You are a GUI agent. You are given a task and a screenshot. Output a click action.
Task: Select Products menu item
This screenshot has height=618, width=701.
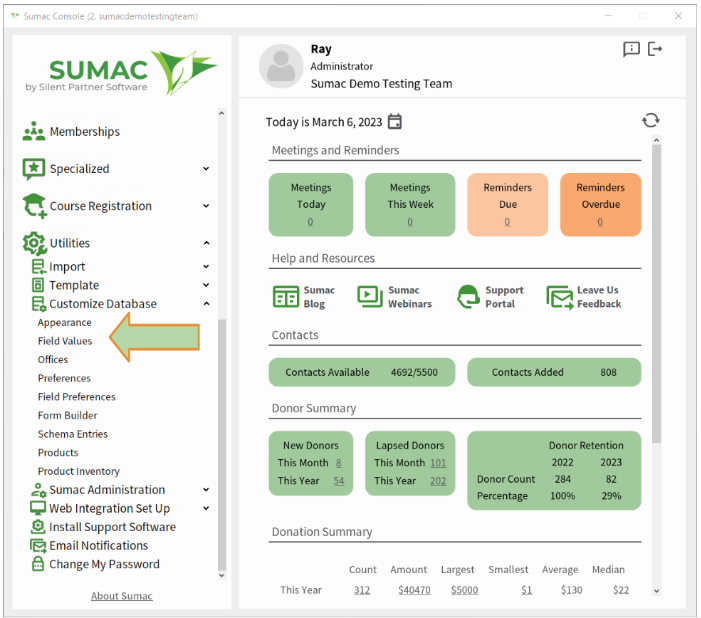(x=58, y=453)
